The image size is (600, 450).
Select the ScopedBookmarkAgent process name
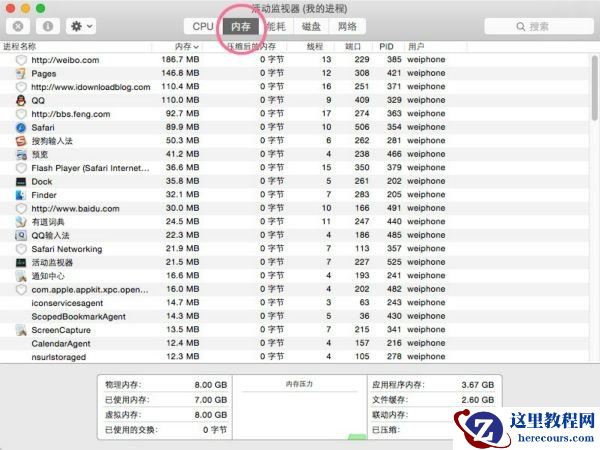[78, 316]
